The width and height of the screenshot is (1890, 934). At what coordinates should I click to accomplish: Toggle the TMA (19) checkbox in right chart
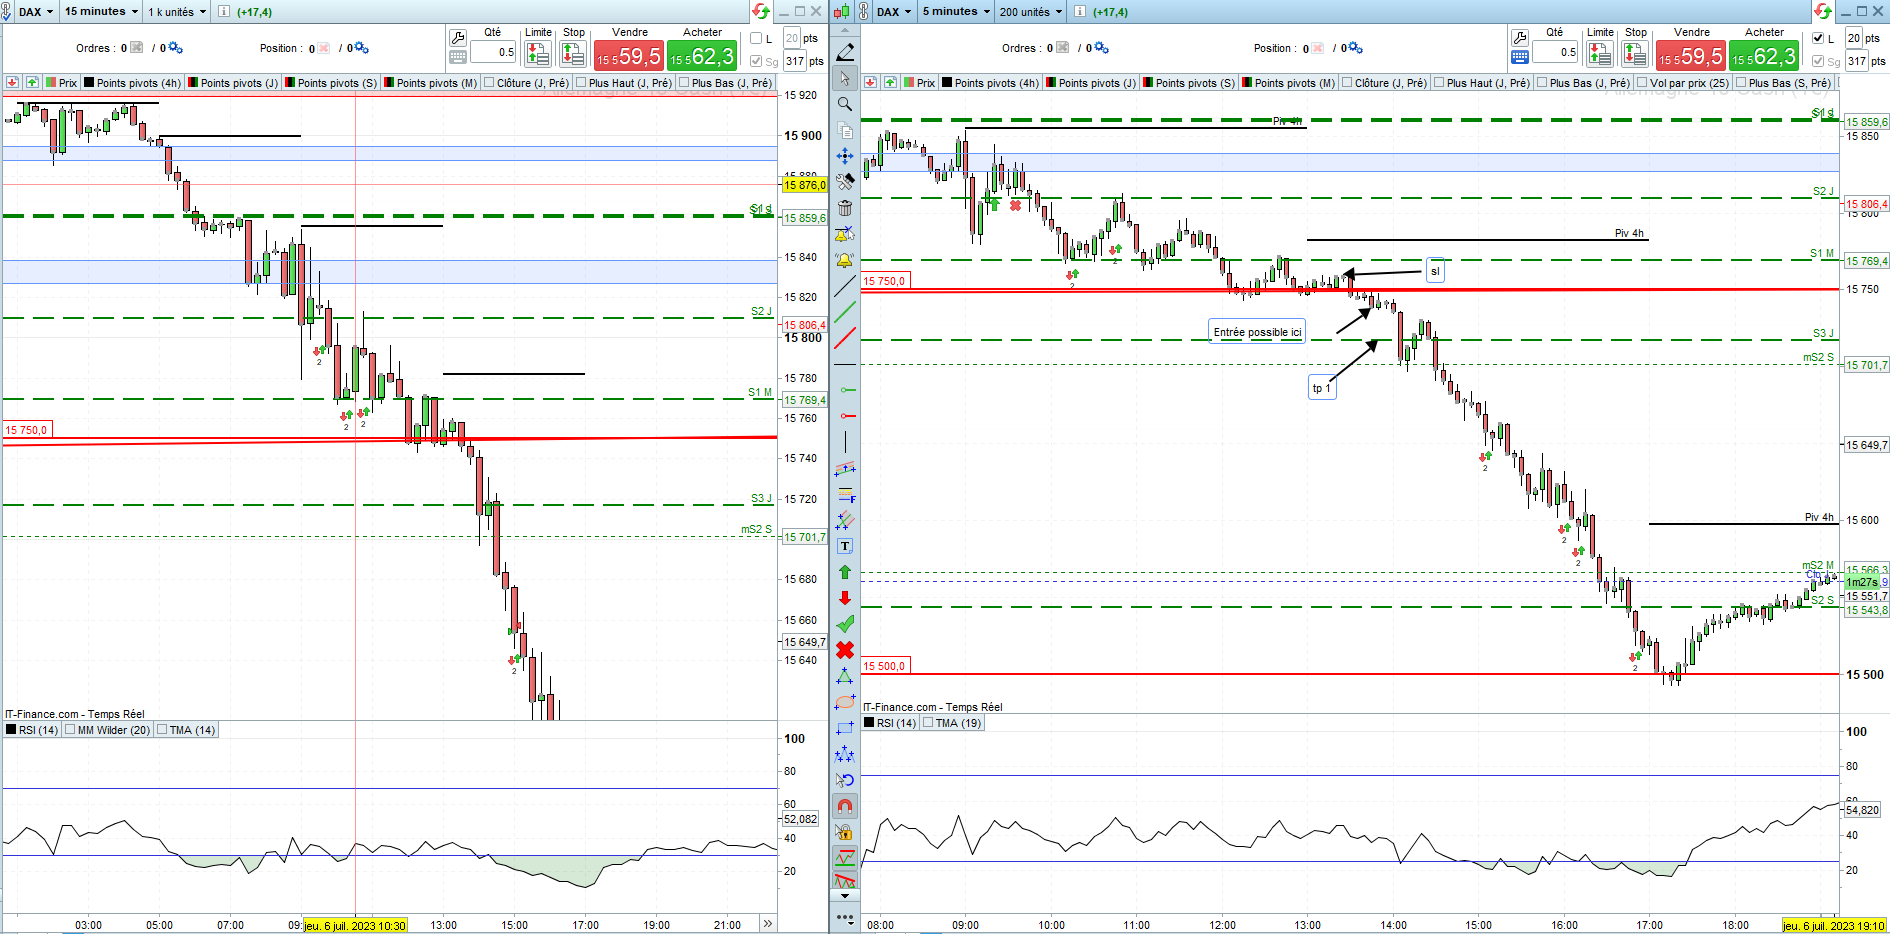(929, 723)
